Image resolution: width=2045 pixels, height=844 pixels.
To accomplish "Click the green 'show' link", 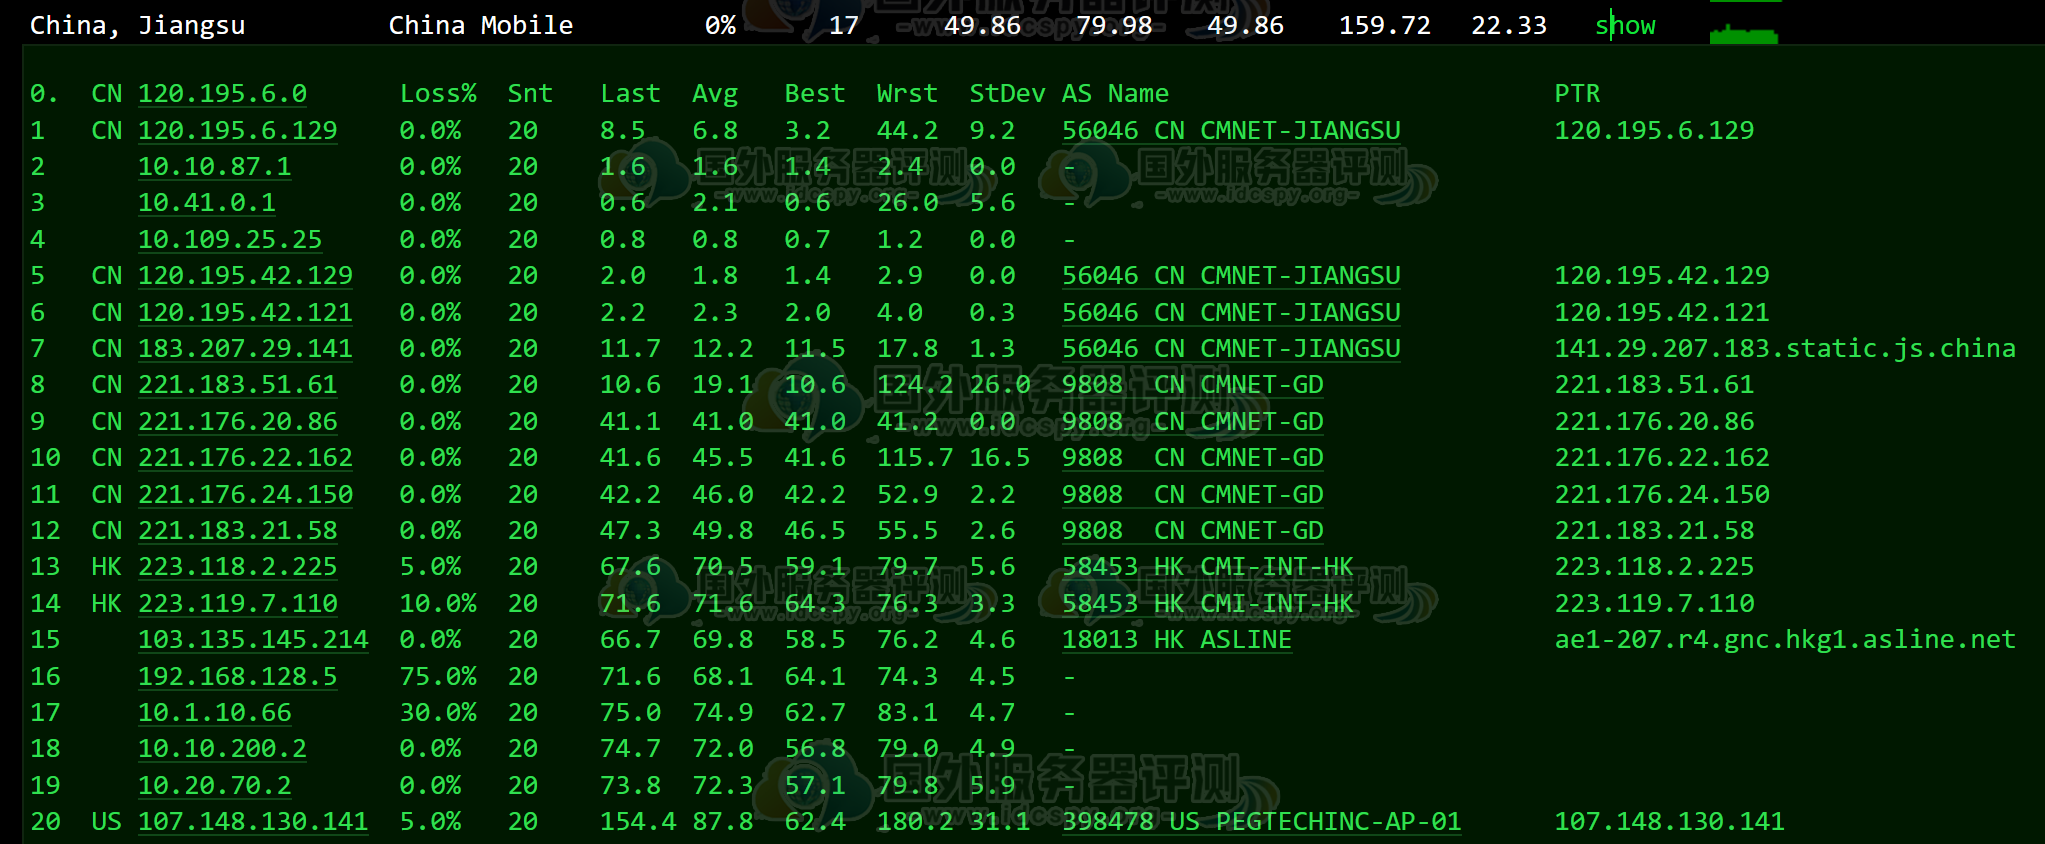I will (1625, 26).
